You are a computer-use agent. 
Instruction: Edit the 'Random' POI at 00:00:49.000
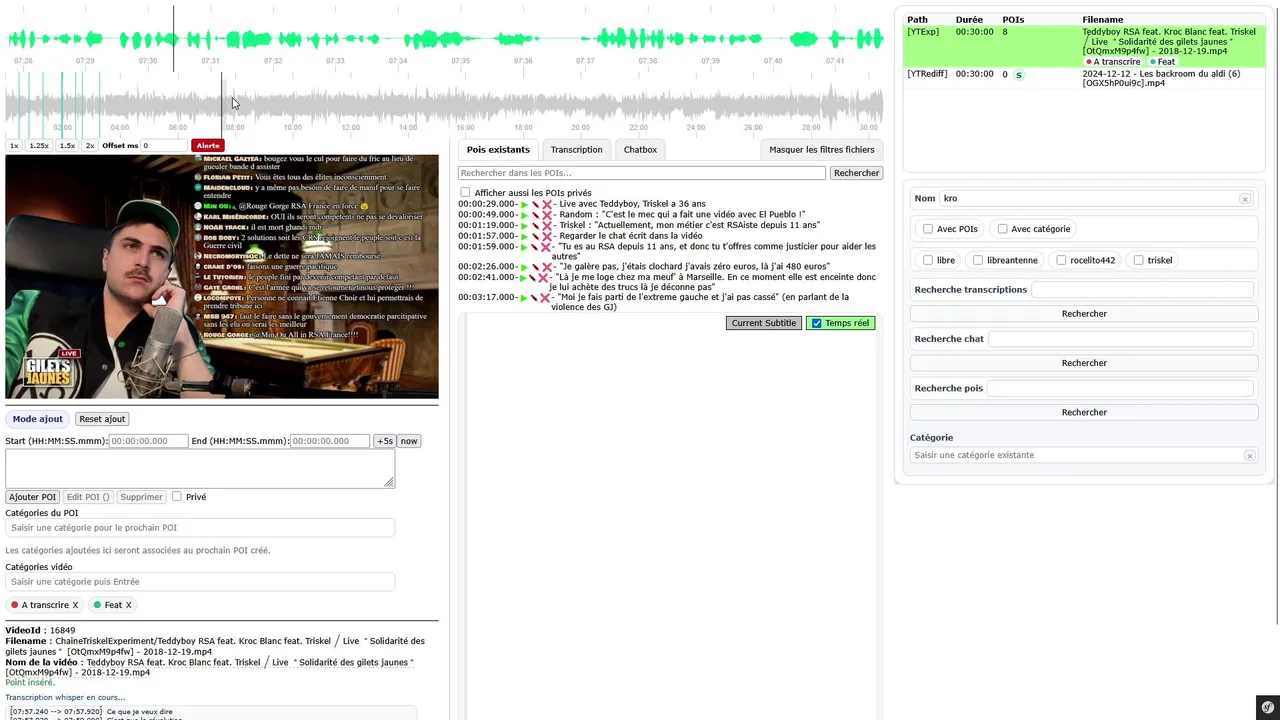pyautogui.click(x=536, y=215)
